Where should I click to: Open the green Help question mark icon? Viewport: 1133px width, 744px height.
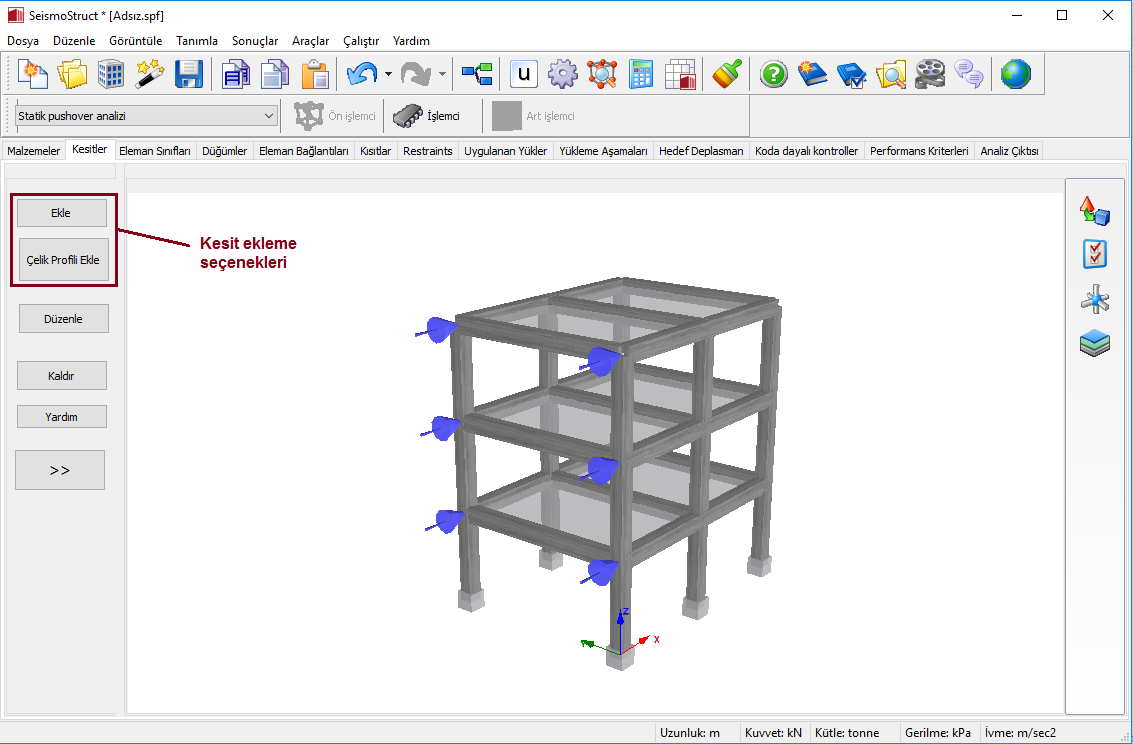(773, 74)
